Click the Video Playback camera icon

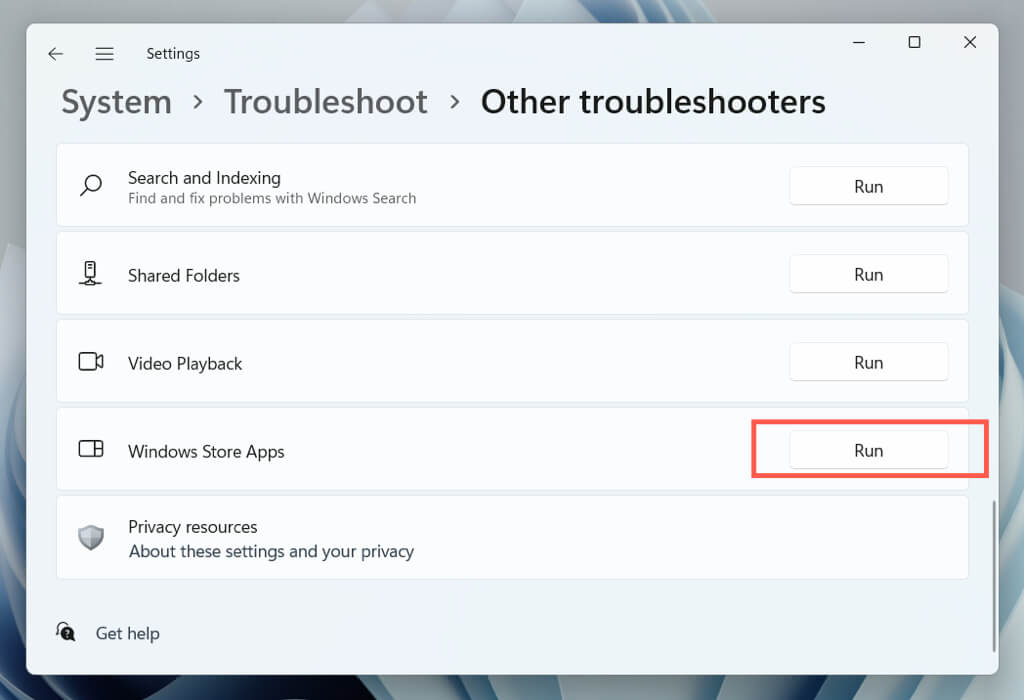(91, 362)
